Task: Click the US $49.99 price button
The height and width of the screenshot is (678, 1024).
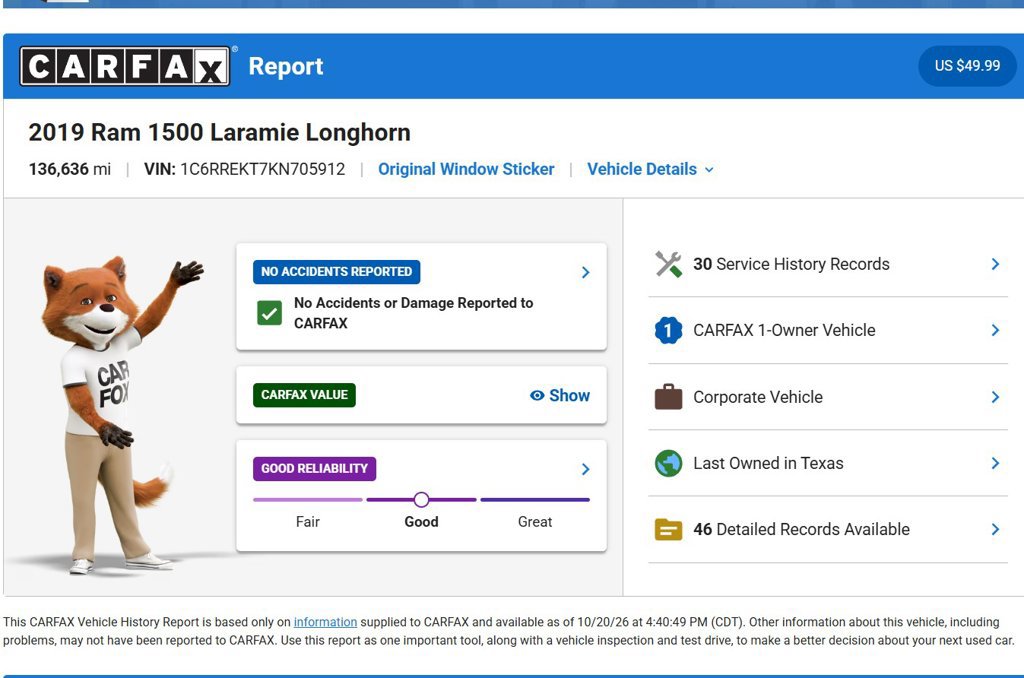Action: 967,66
